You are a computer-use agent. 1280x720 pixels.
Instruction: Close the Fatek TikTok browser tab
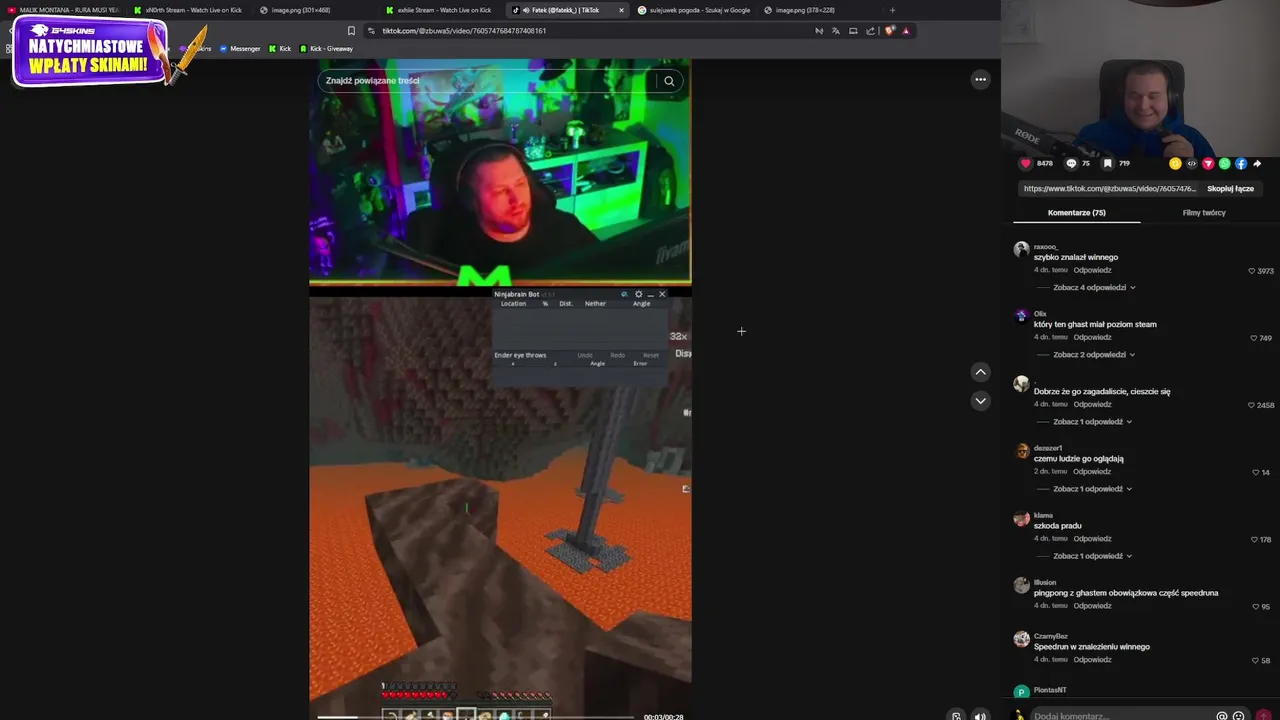[621, 10]
